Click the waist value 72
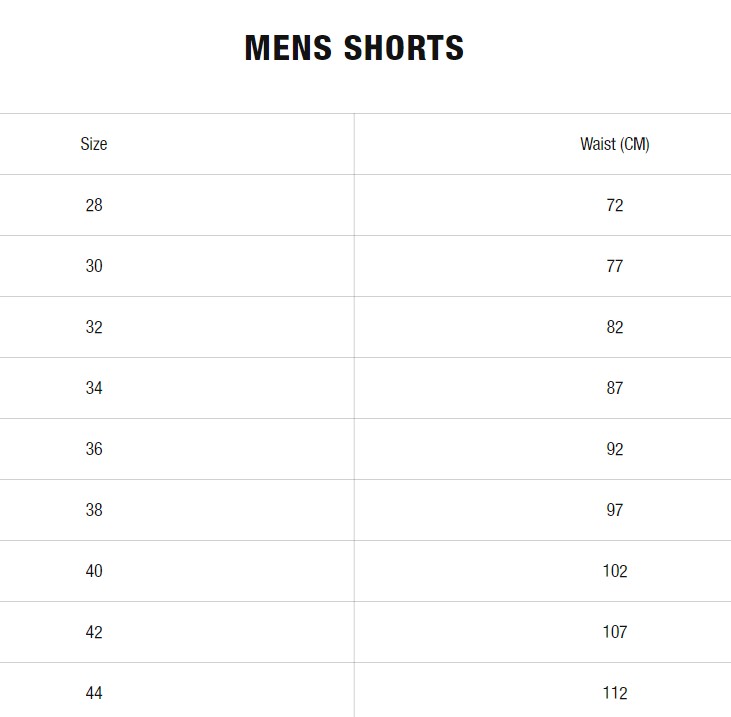Image resolution: width=731 pixels, height=717 pixels. [614, 205]
